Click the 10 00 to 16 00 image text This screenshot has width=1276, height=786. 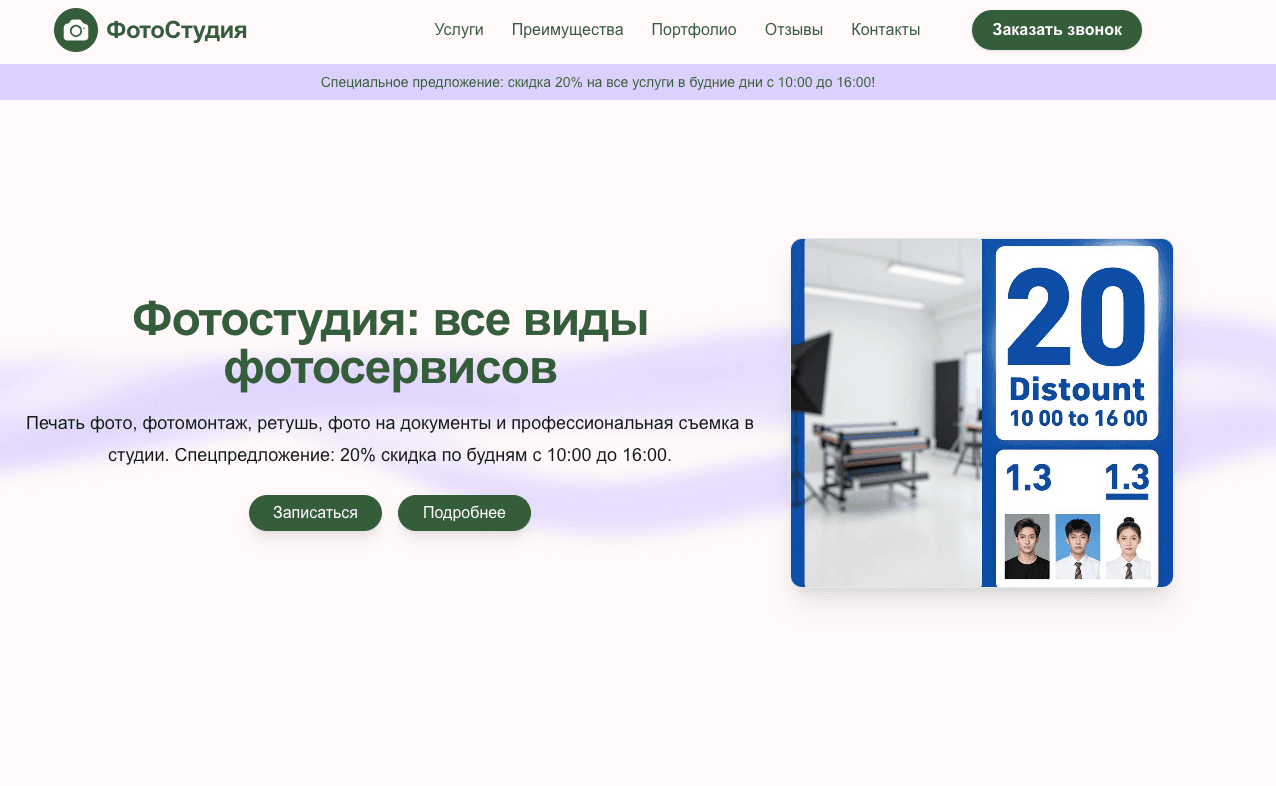point(1078,419)
